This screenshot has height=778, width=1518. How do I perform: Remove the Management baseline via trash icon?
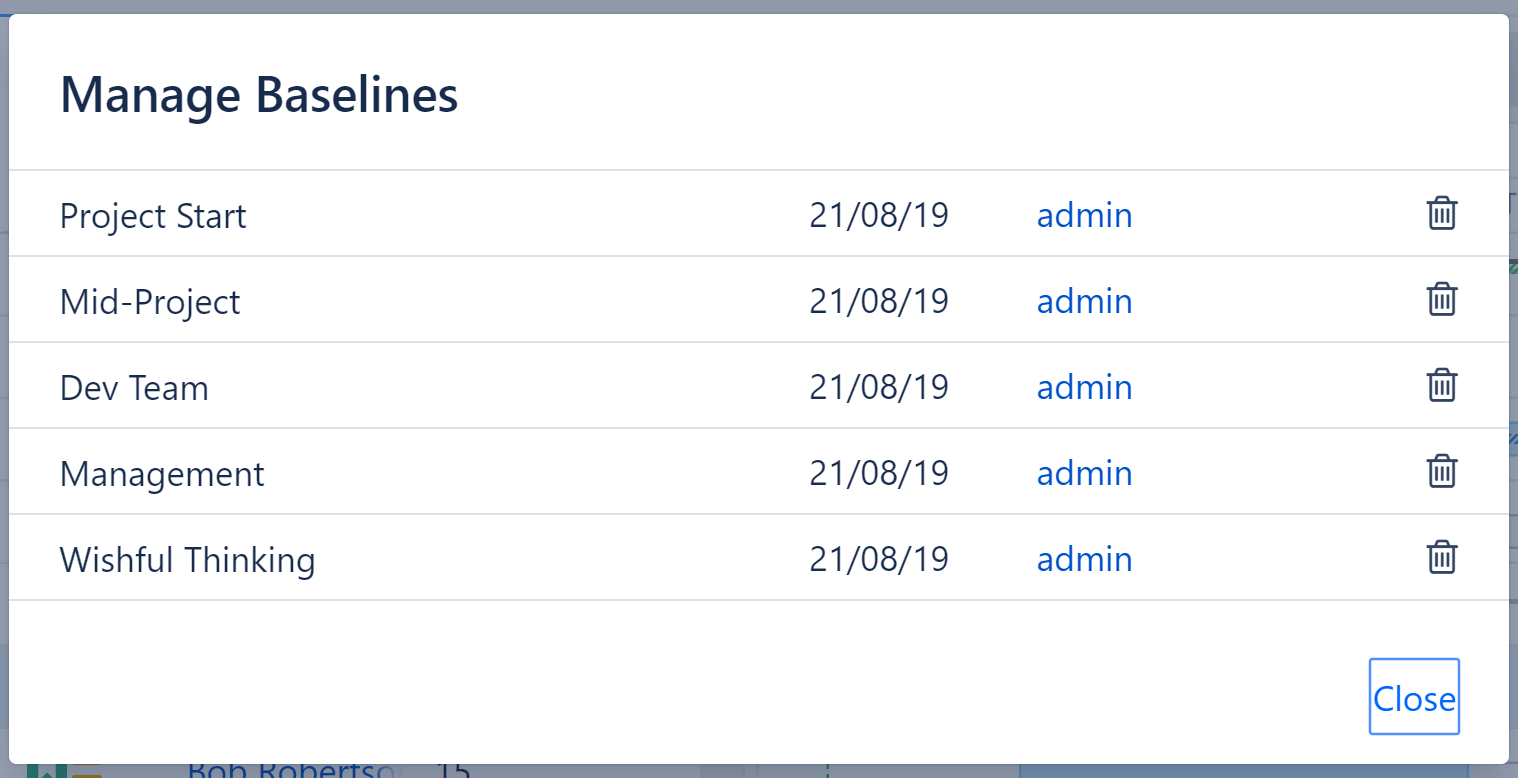[1441, 472]
